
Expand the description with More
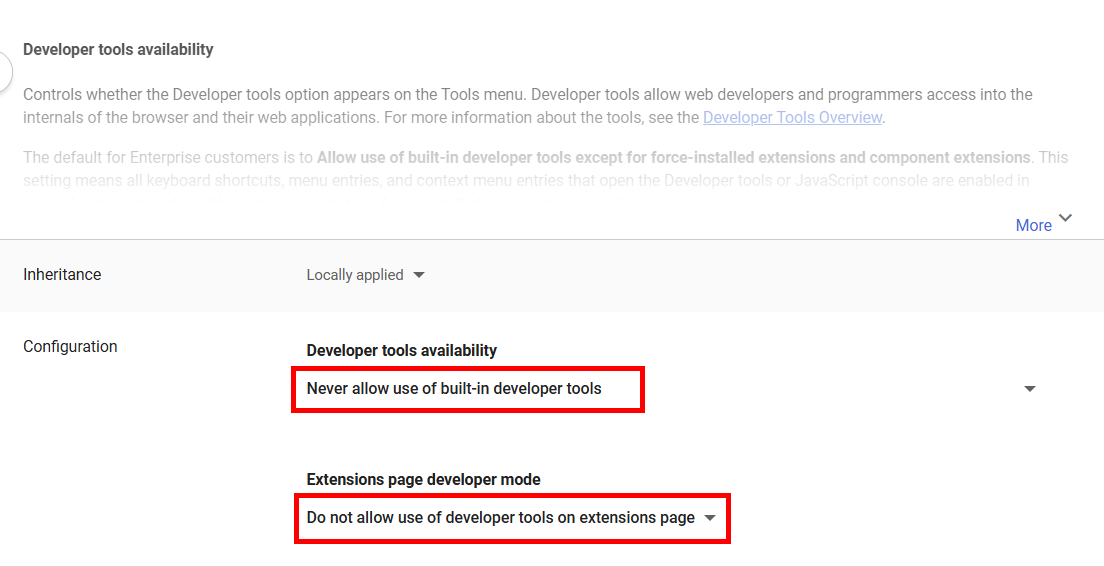coord(1033,225)
